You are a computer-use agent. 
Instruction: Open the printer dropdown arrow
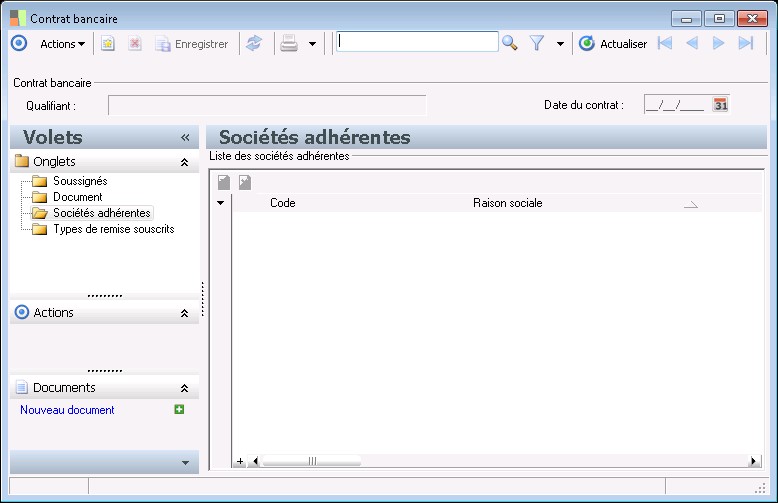[312, 44]
